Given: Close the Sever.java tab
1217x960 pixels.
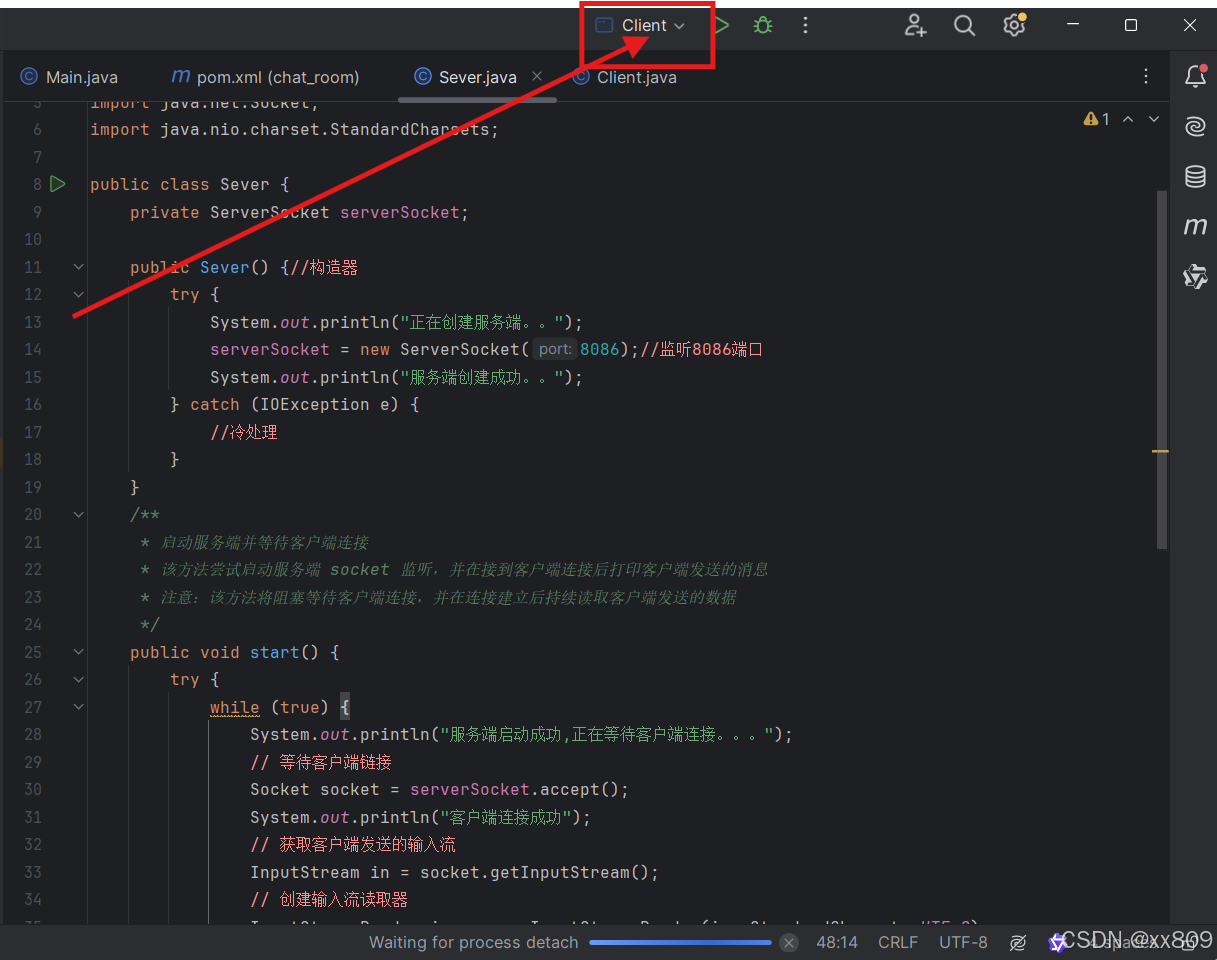Looking at the screenshot, I should (x=537, y=76).
